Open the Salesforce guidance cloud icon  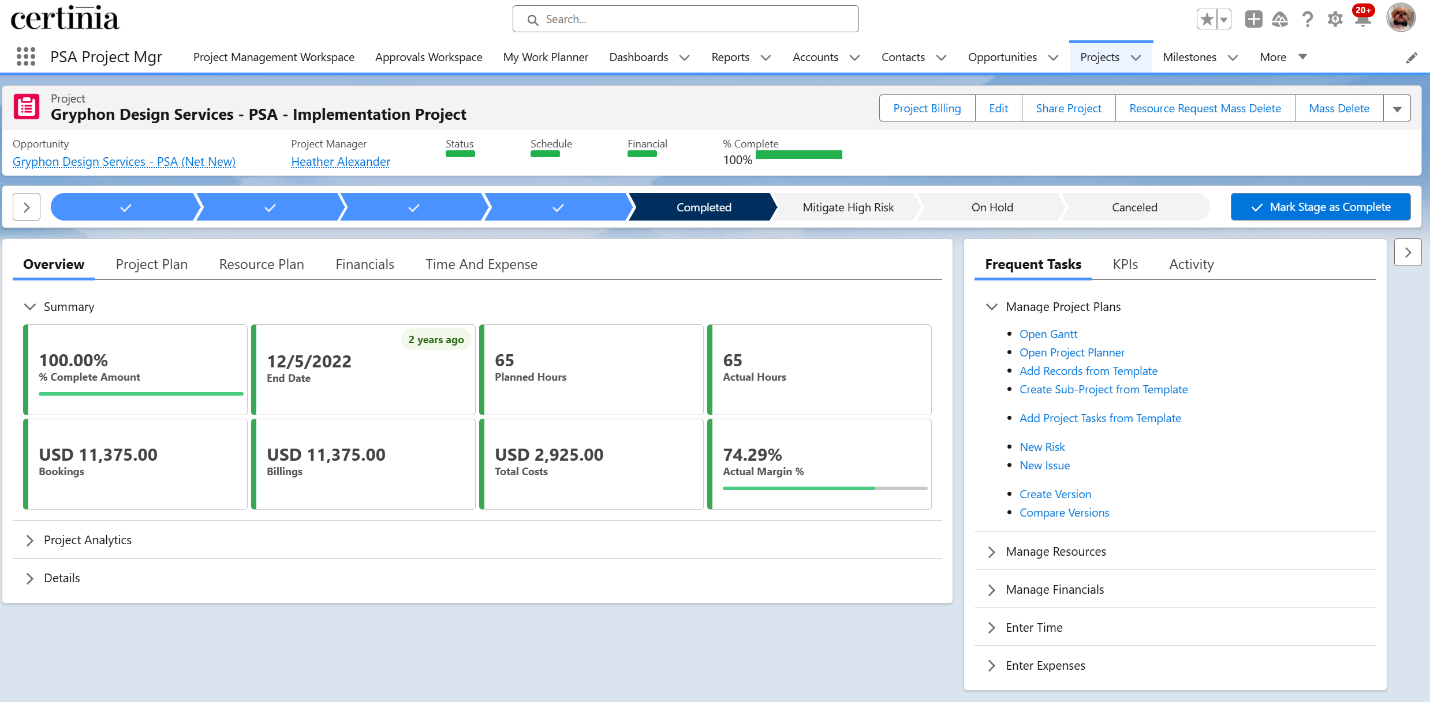(x=1280, y=19)
